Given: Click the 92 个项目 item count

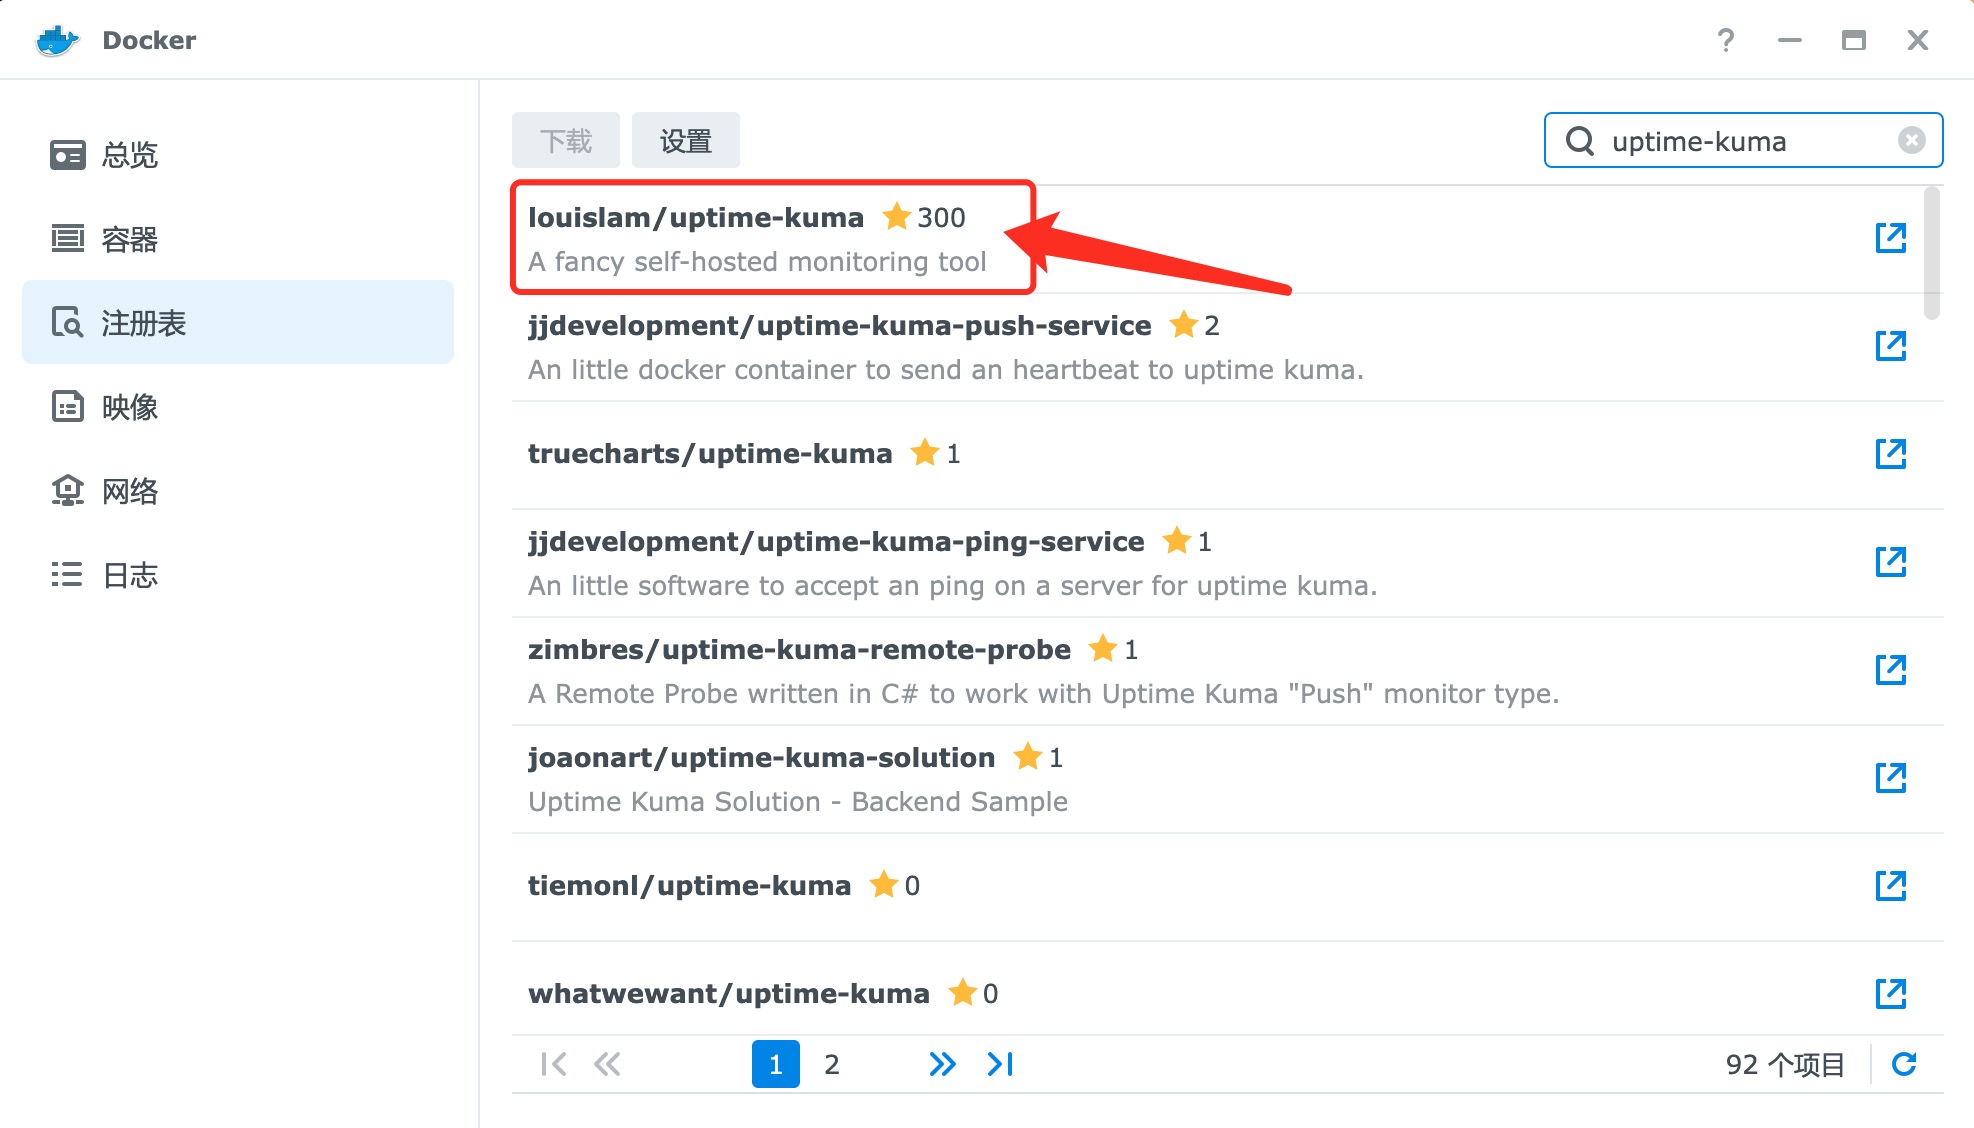Looking at the screenshot, I should point(1785,1064).
